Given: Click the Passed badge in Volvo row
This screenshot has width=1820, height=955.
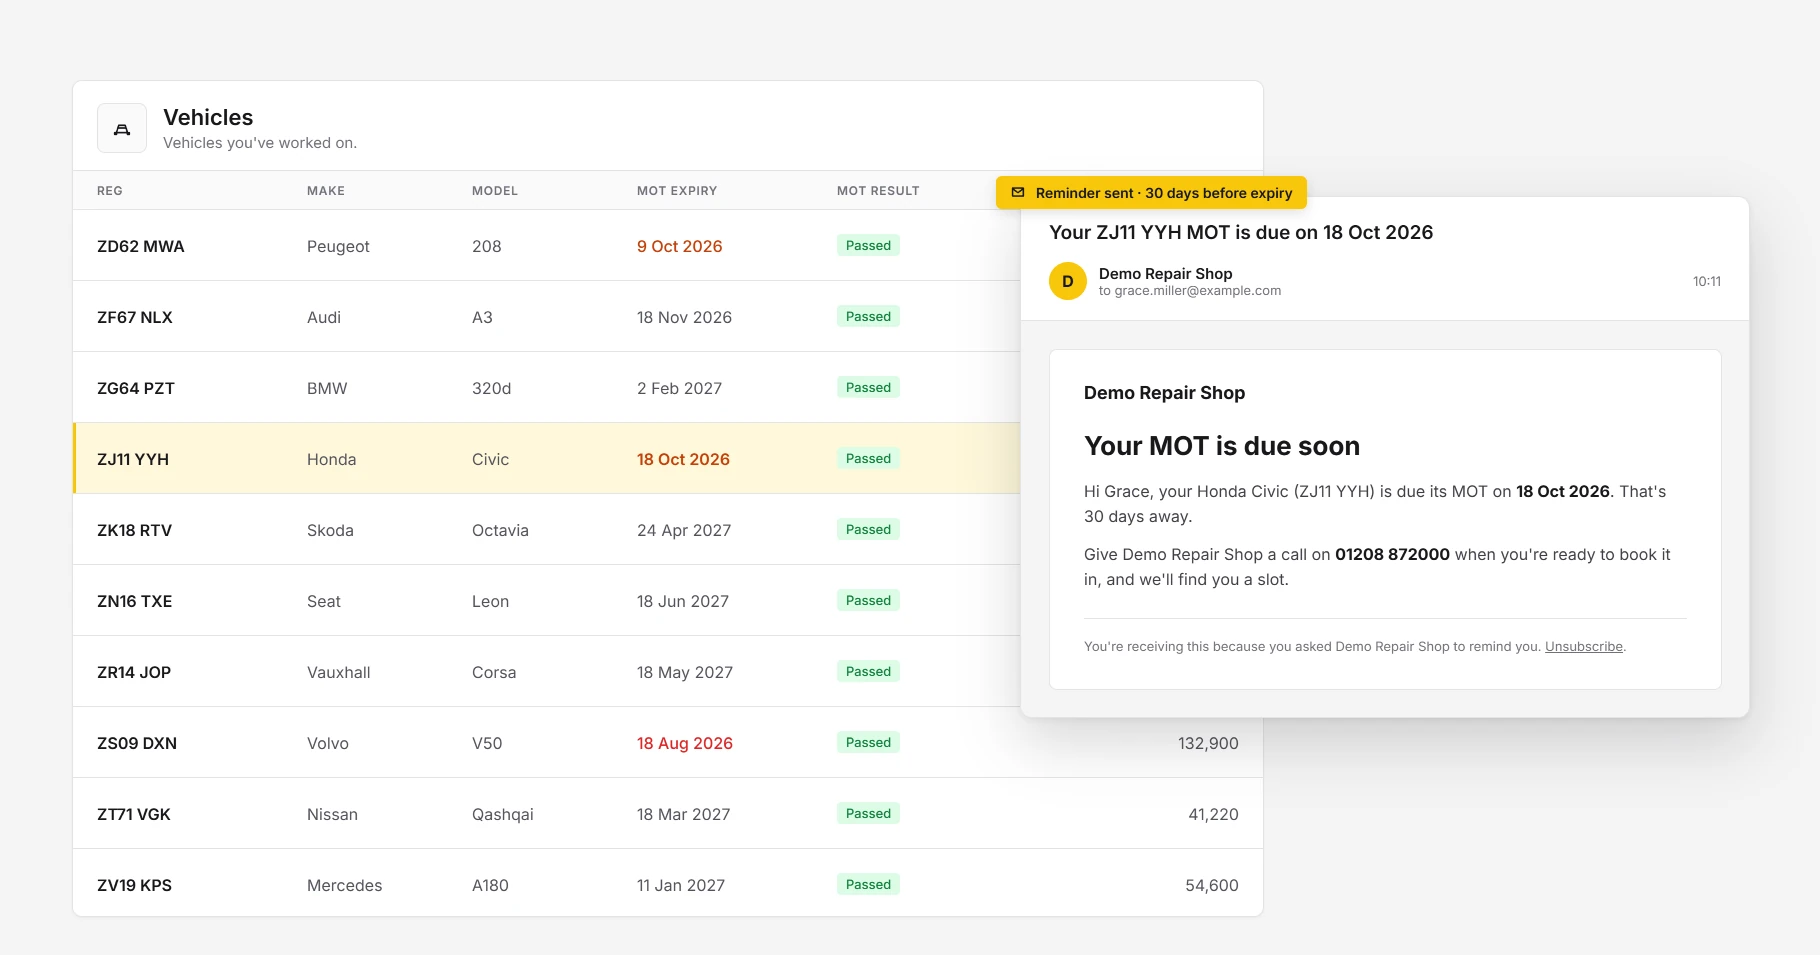Looking at the screenshot, I should tap(868, 743).
